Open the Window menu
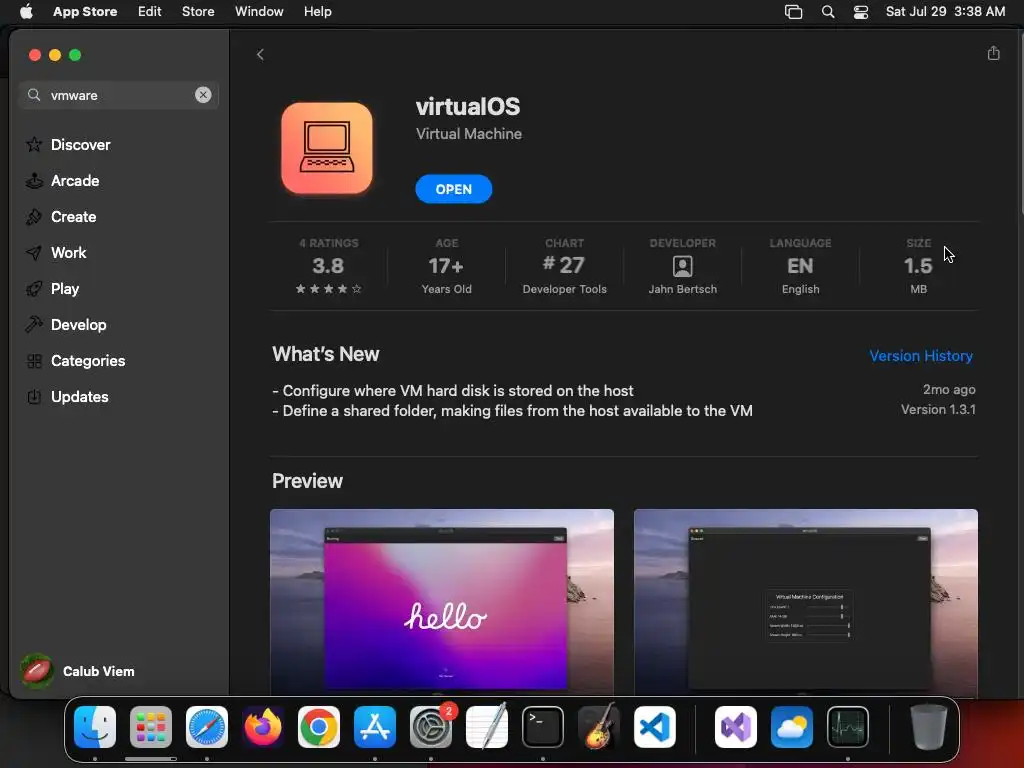The height and width of the screenshot is (768, 1024). (259, 11)
